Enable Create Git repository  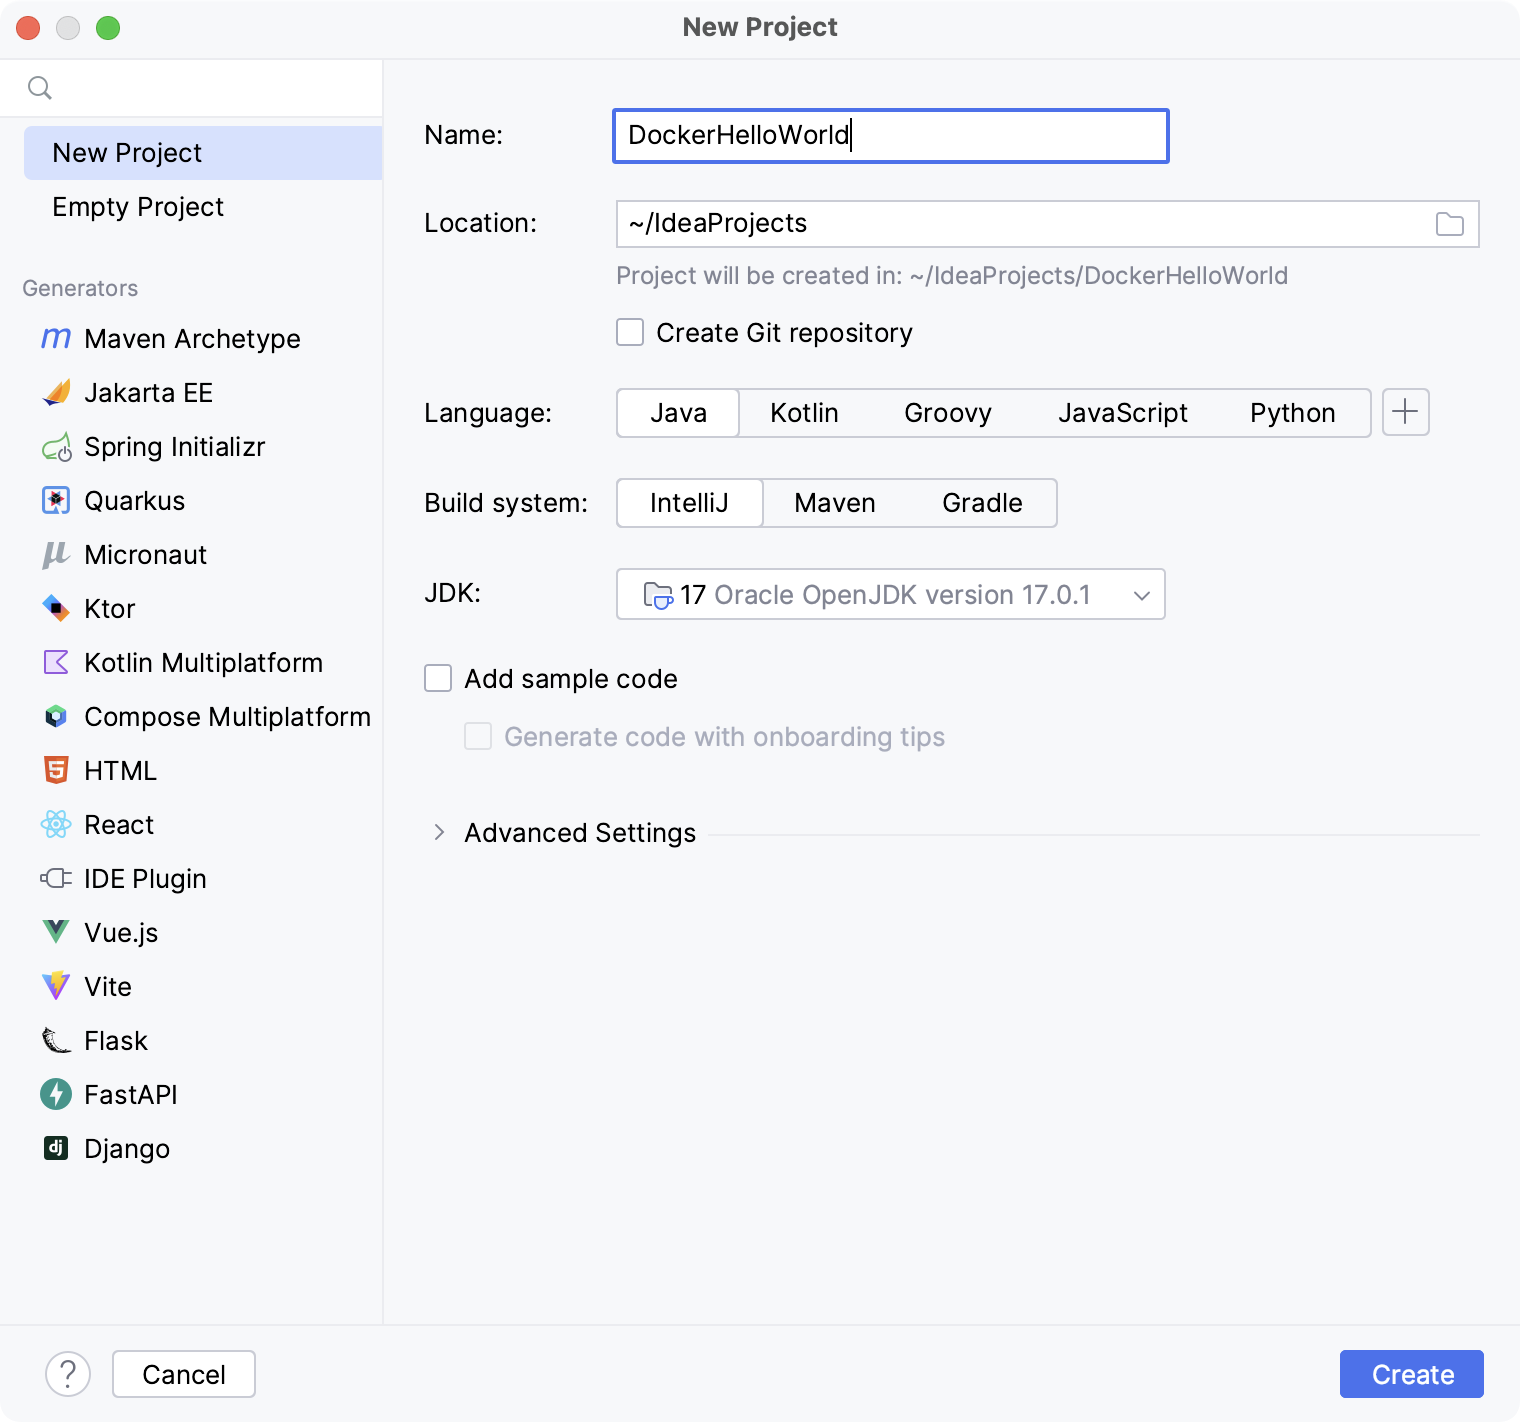pos(630,332)
